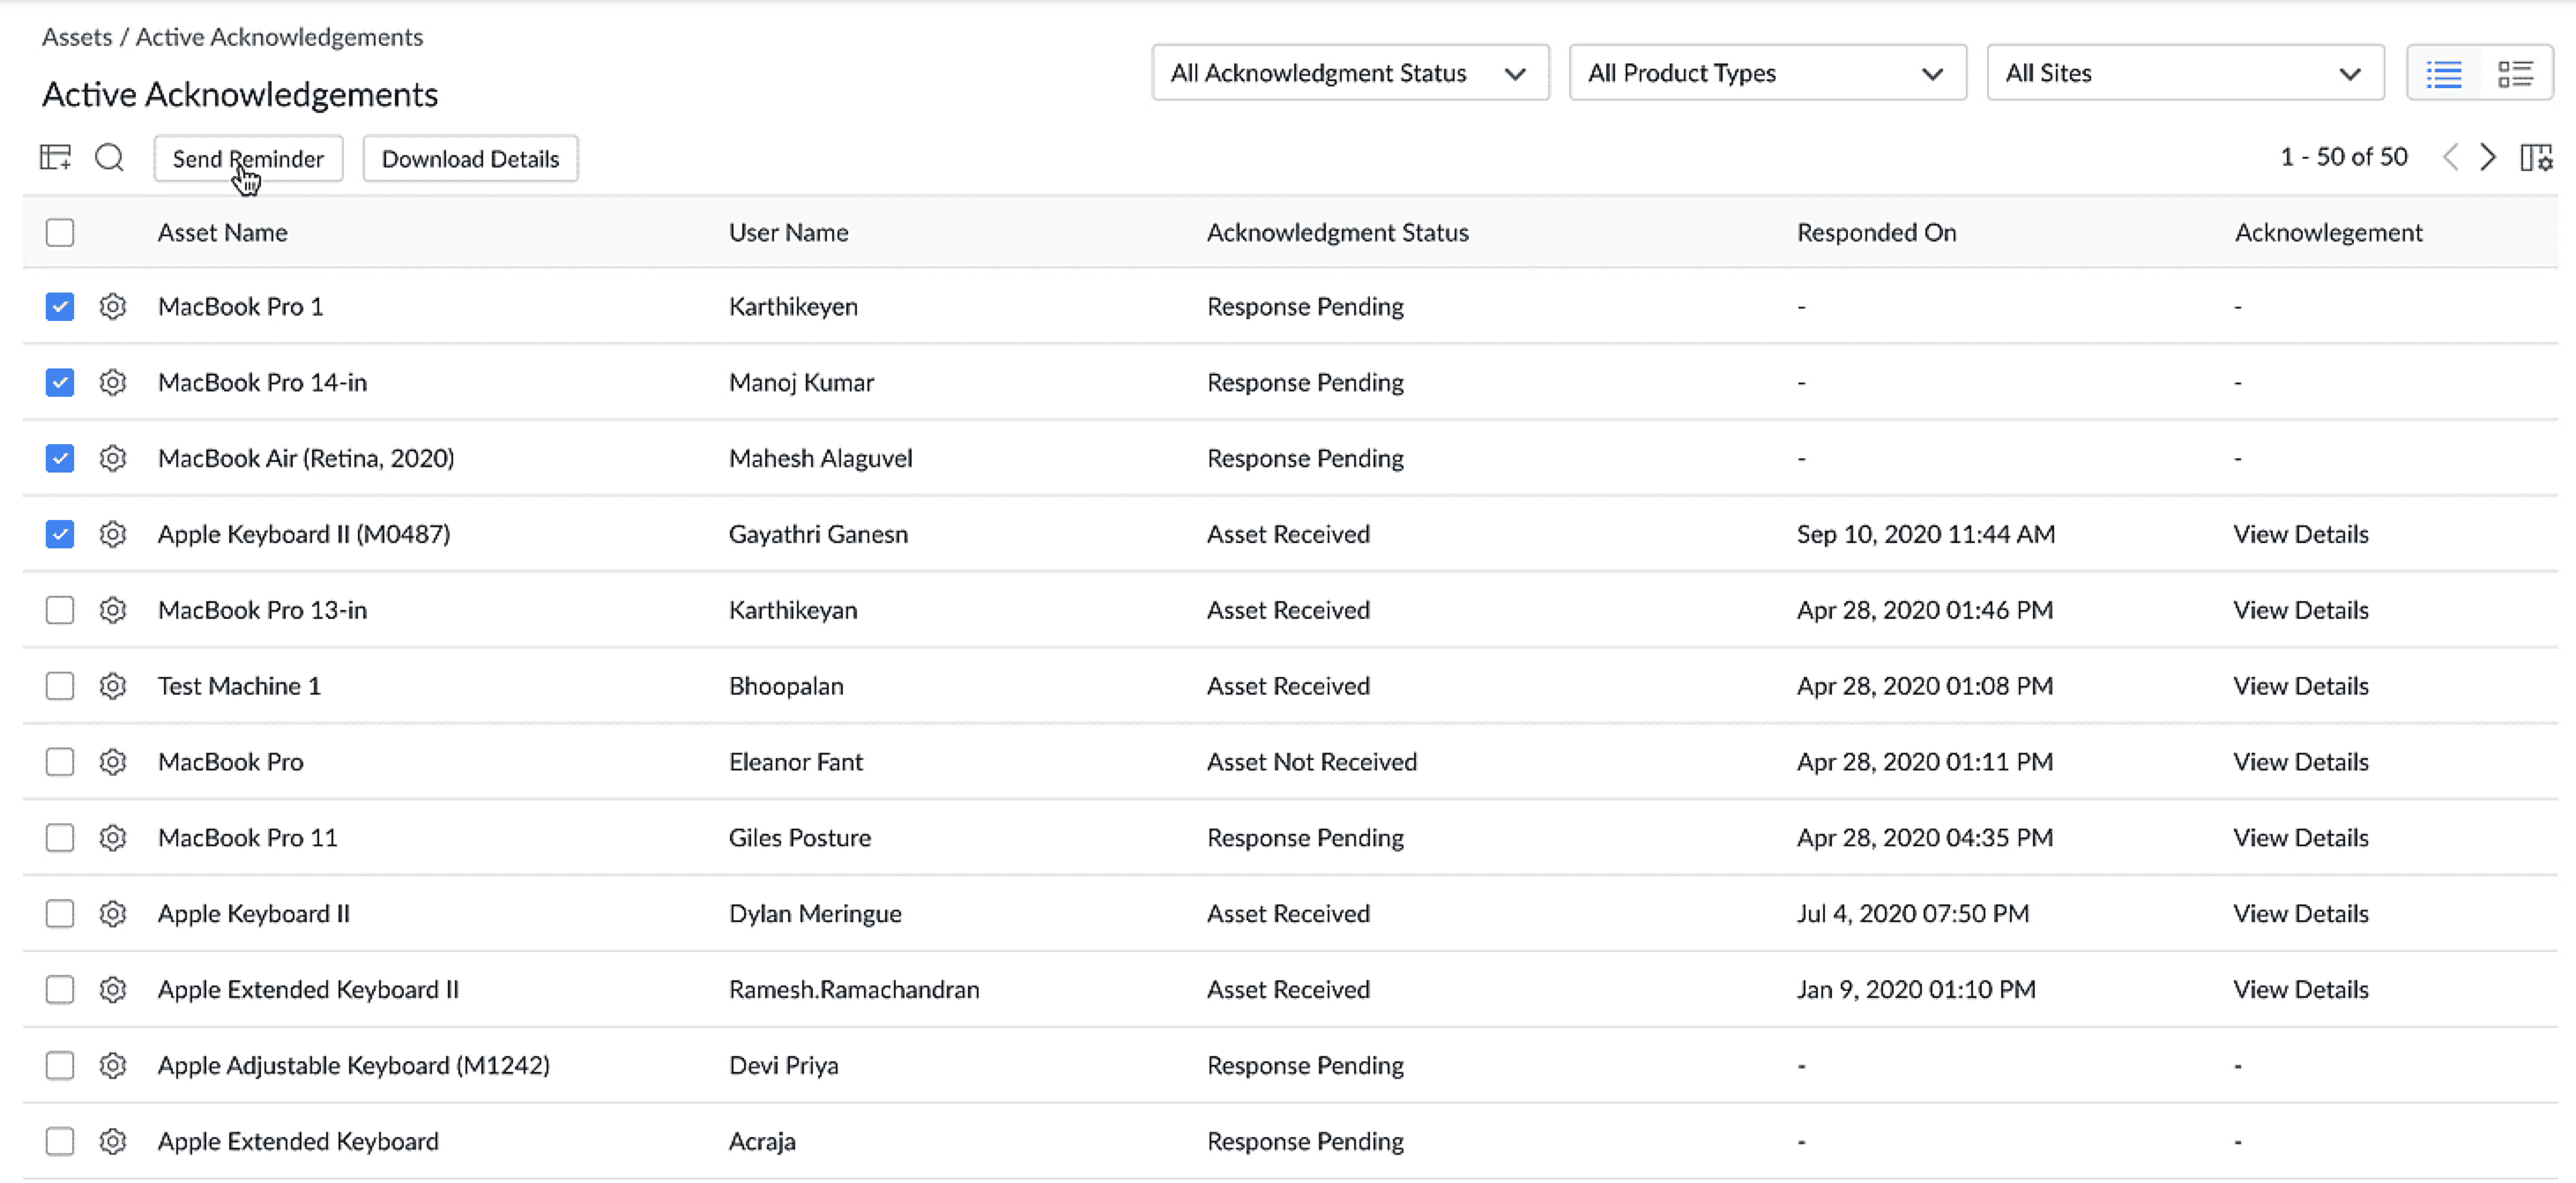The height and width of the screenshot is (1183, 2576).
Task: Uncheck the MacBook Pro 14-in row
Action: 60,382
